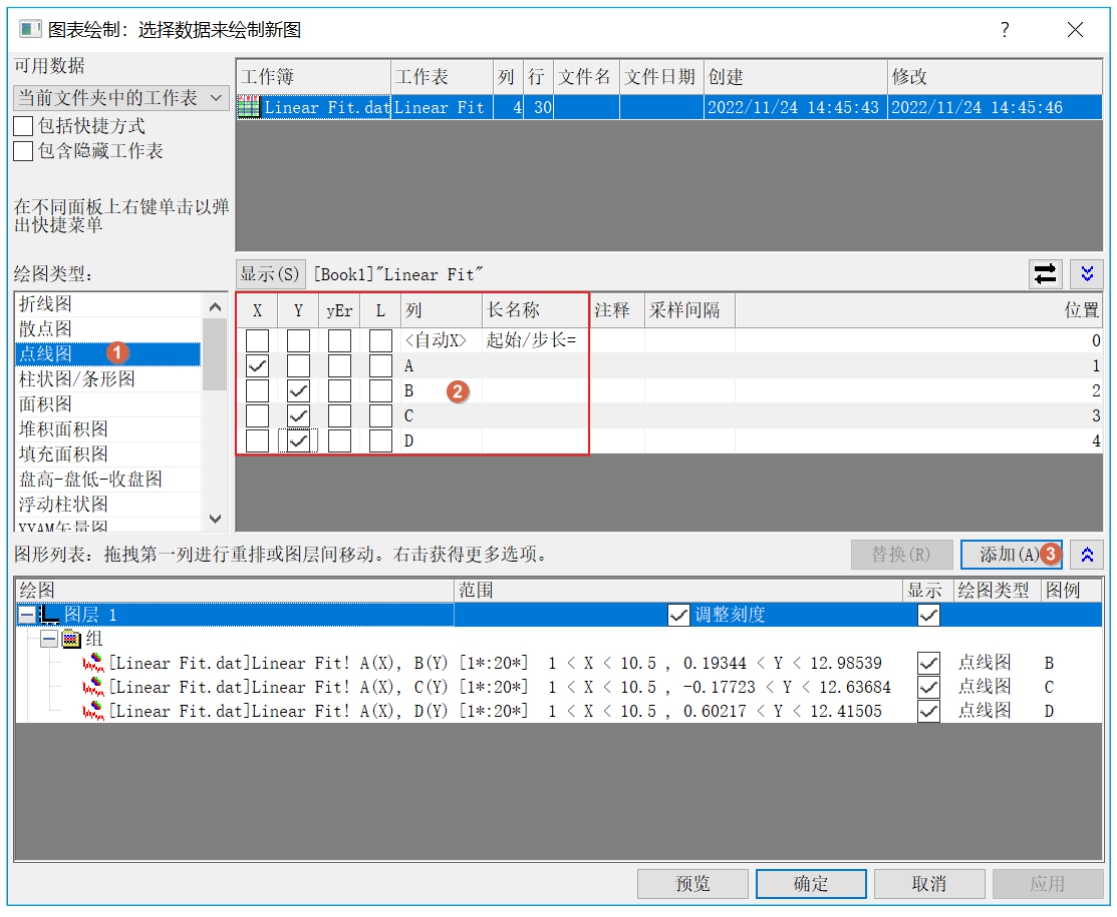The height and width of the screenshot is (917, 1117).
Task: Click the 组 group icon in tree
Action: [72, 639]
